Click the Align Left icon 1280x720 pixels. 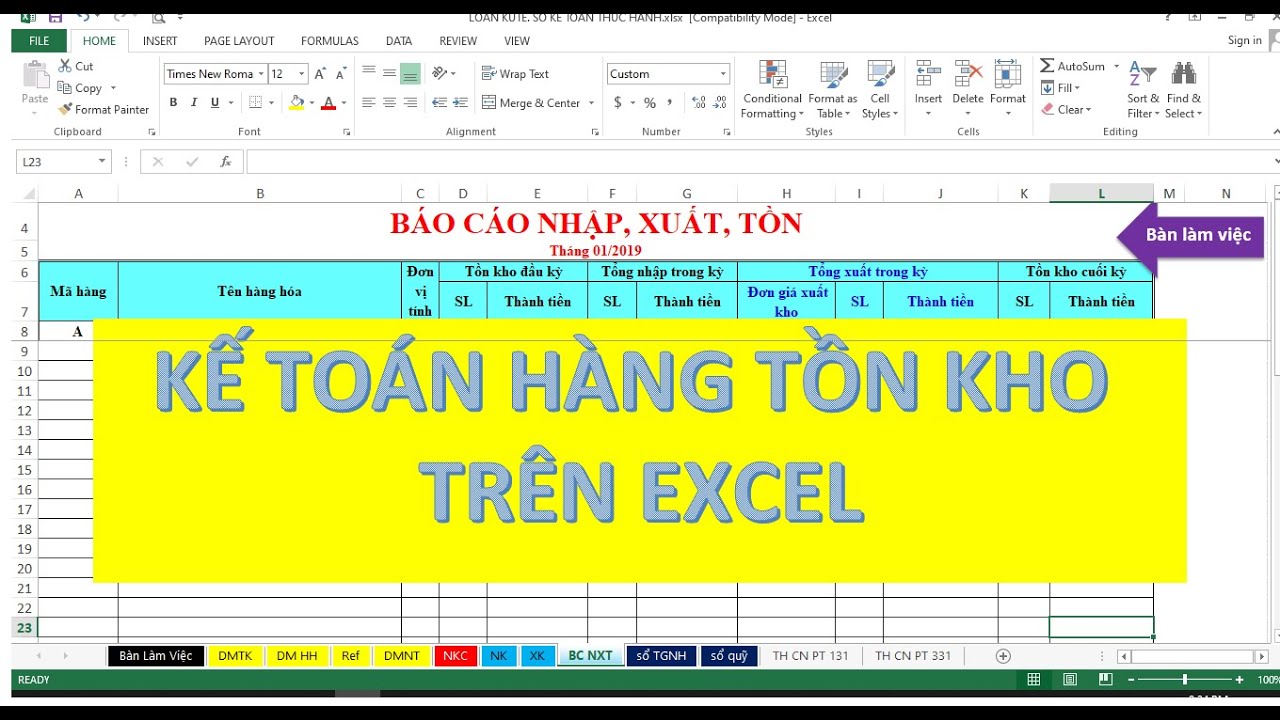click(368, 103)
